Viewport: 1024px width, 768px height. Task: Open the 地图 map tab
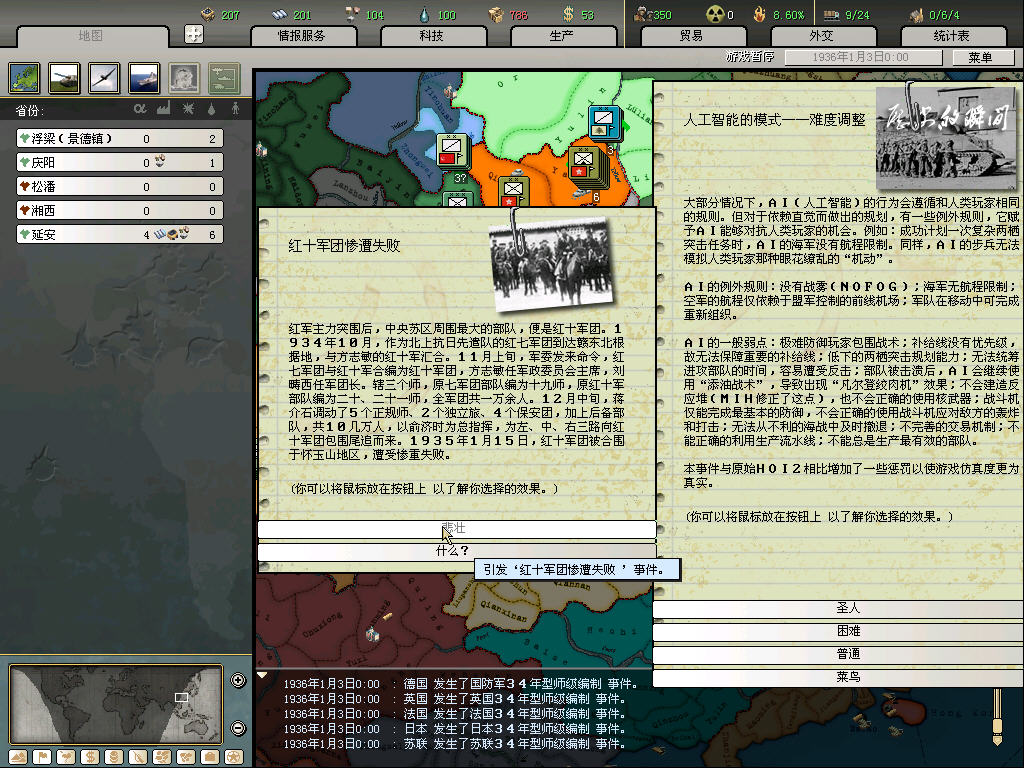(x=91, y=36)
